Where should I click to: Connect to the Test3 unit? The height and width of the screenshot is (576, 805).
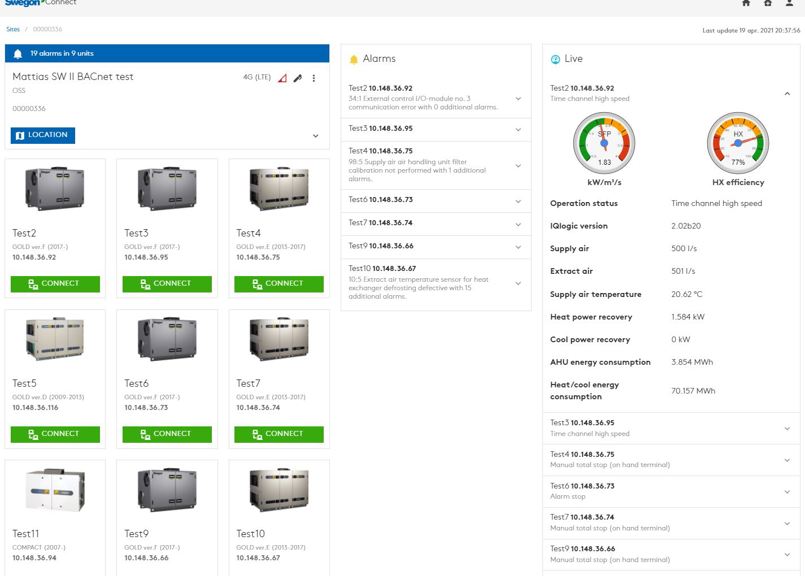point(167,284)
